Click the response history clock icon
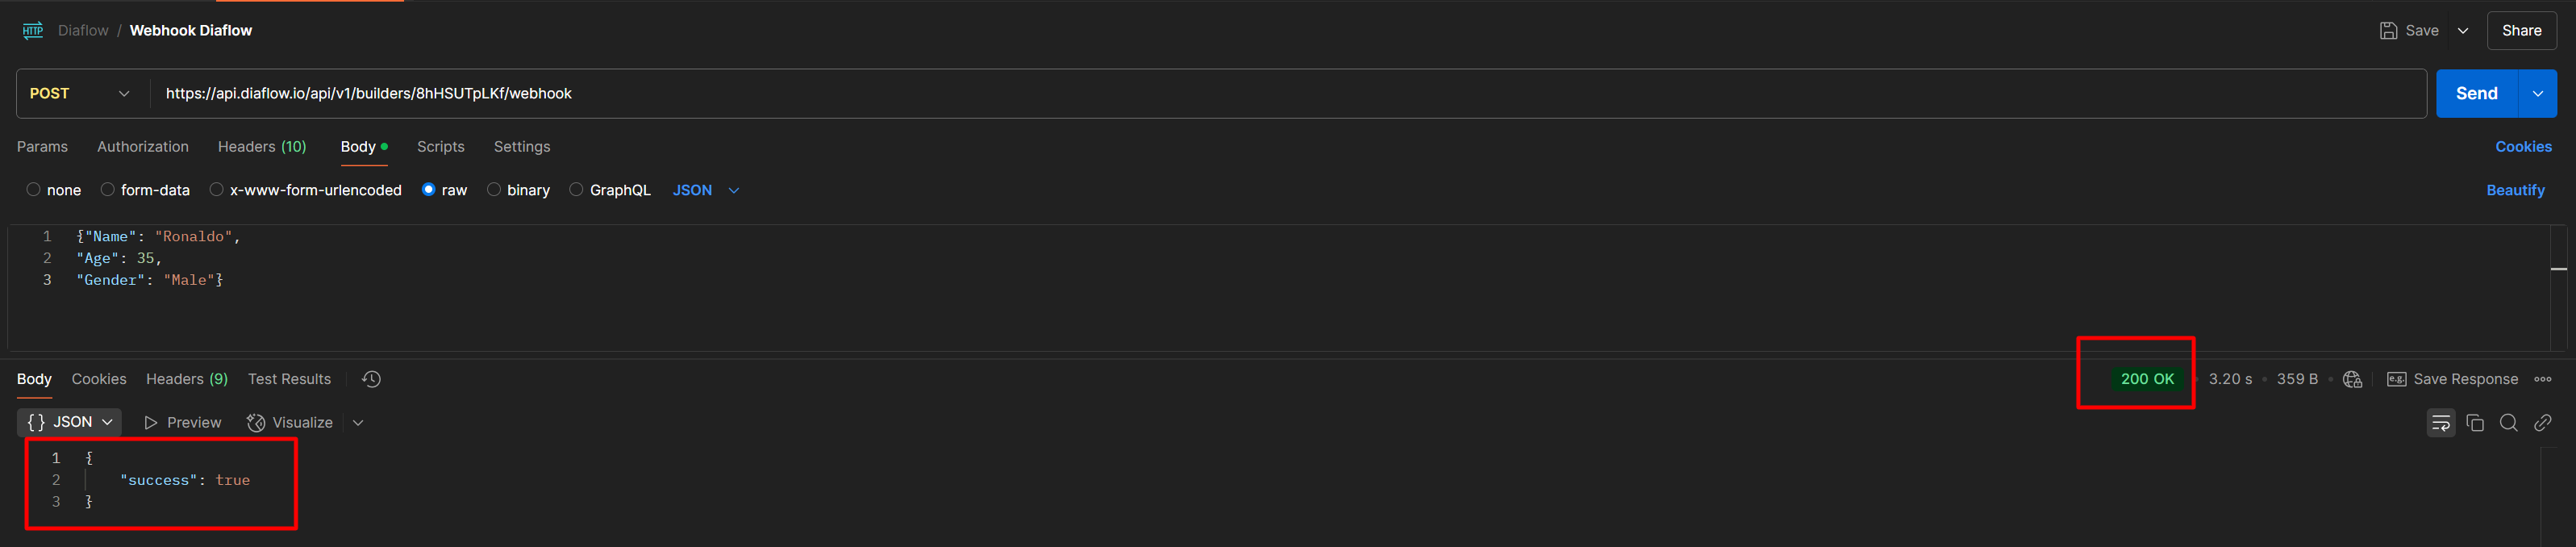This screenshot has width=2576, height=547. pyautogui.click(x=371, y=379)
